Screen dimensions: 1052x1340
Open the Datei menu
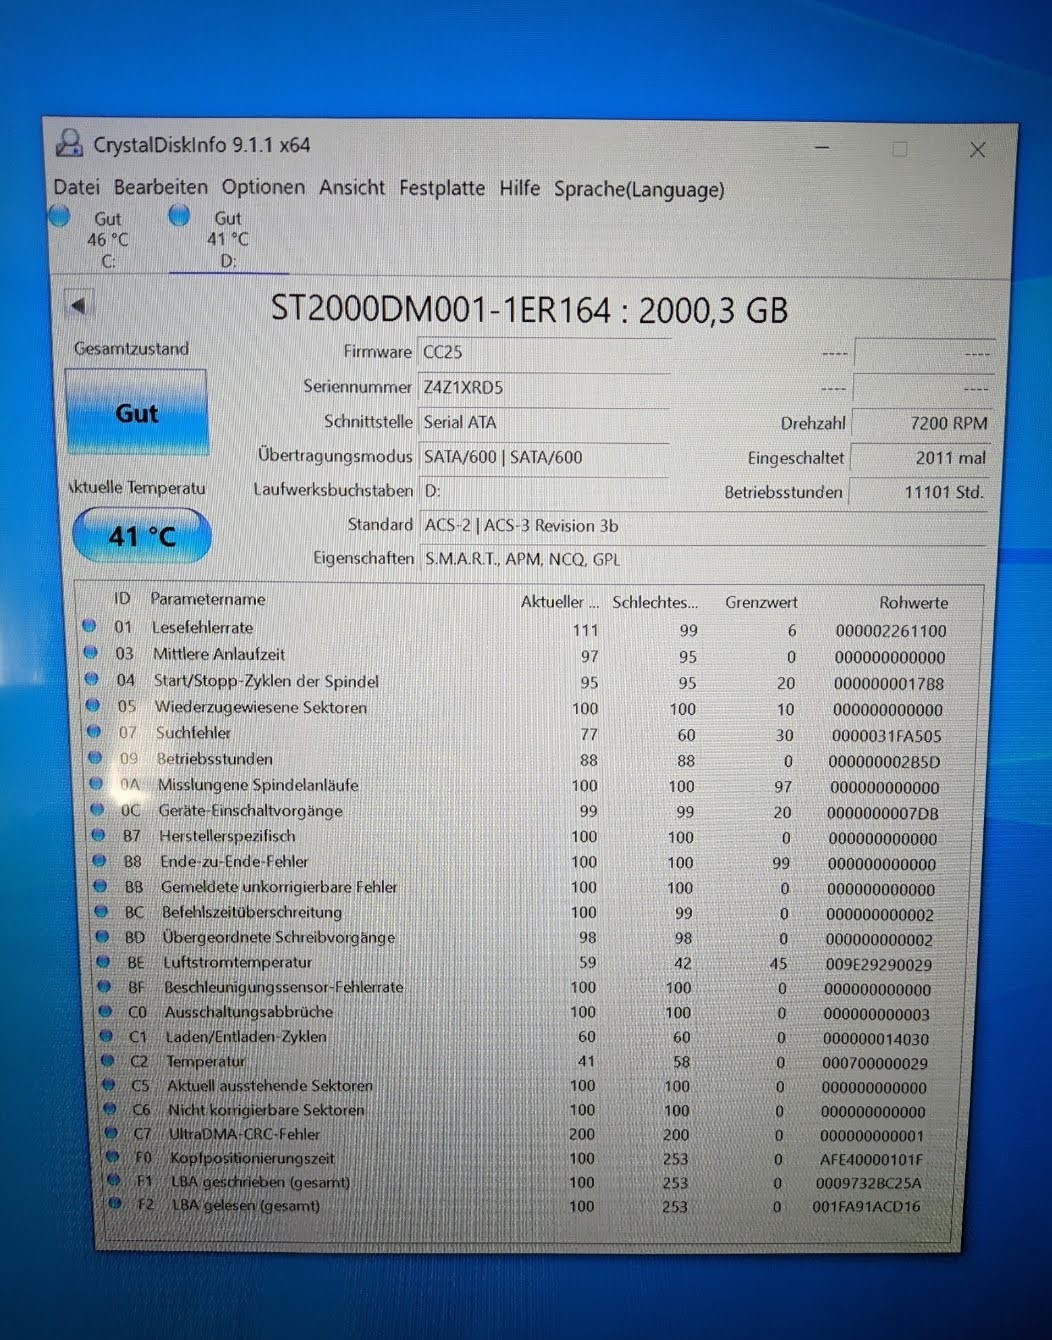click(x=76, y=187)
